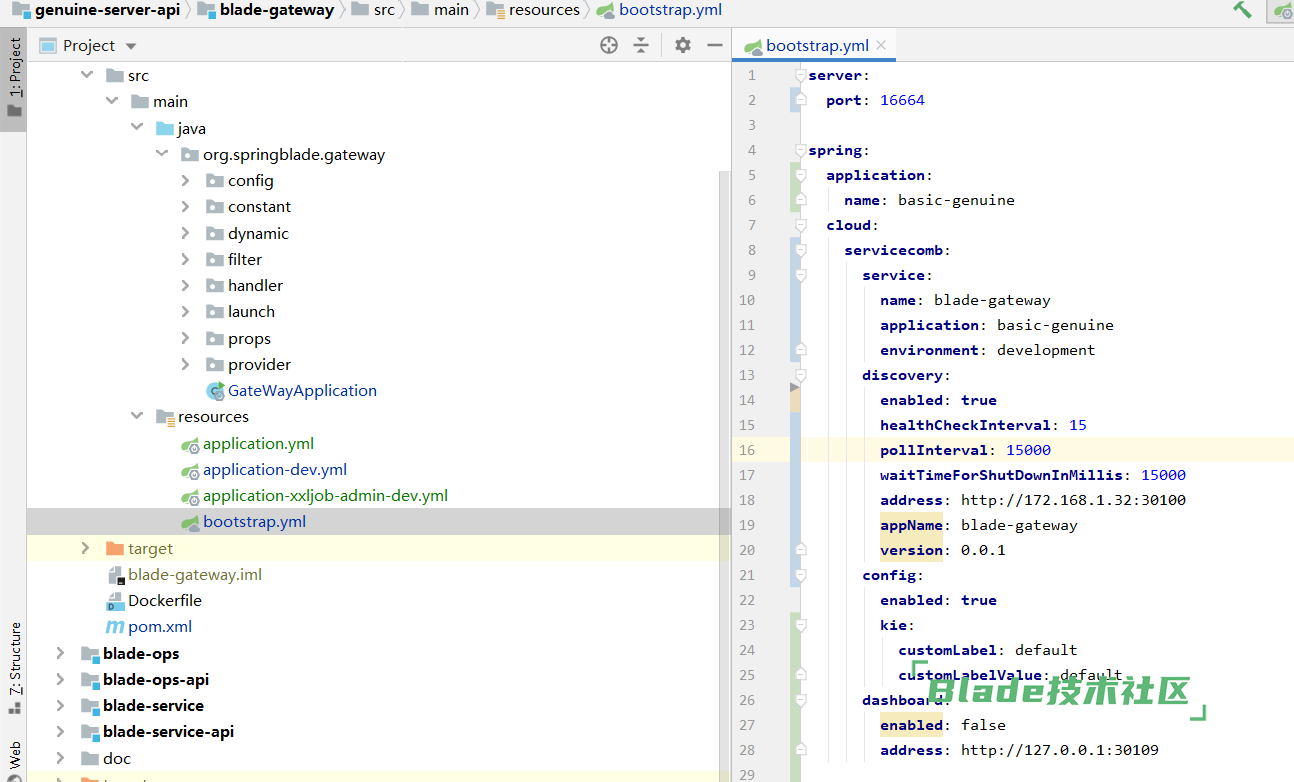Open application.yml file
This screenshot has width=1294, height=782.
point(258,443)
